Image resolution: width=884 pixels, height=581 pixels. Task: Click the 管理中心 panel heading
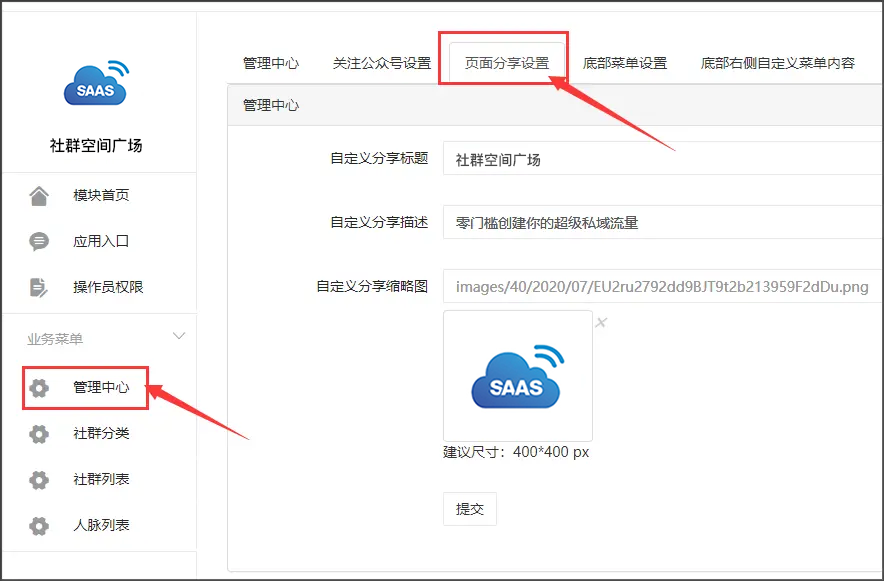271,105
